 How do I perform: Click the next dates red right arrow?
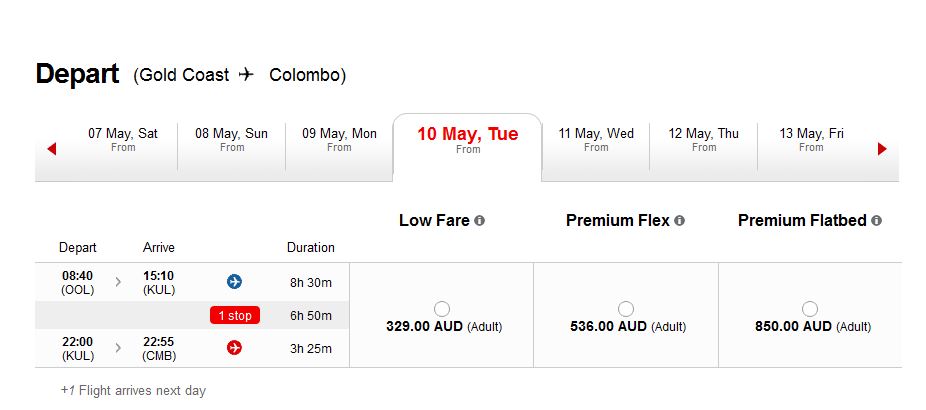[882, 149]
